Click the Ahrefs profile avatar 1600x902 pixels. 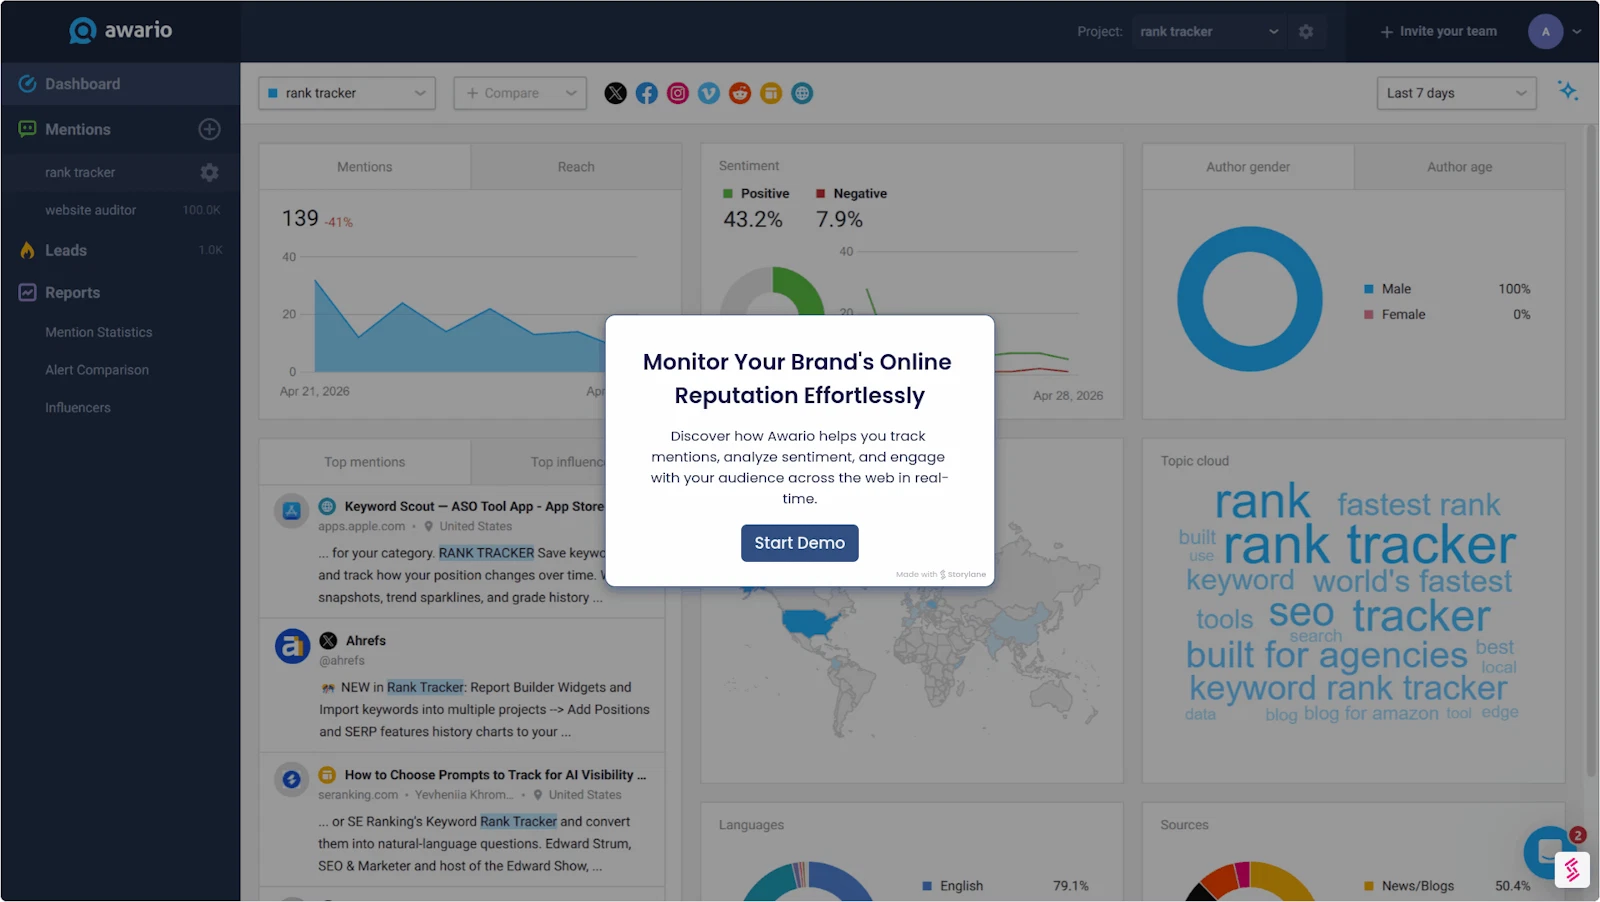tap(292, 646)
